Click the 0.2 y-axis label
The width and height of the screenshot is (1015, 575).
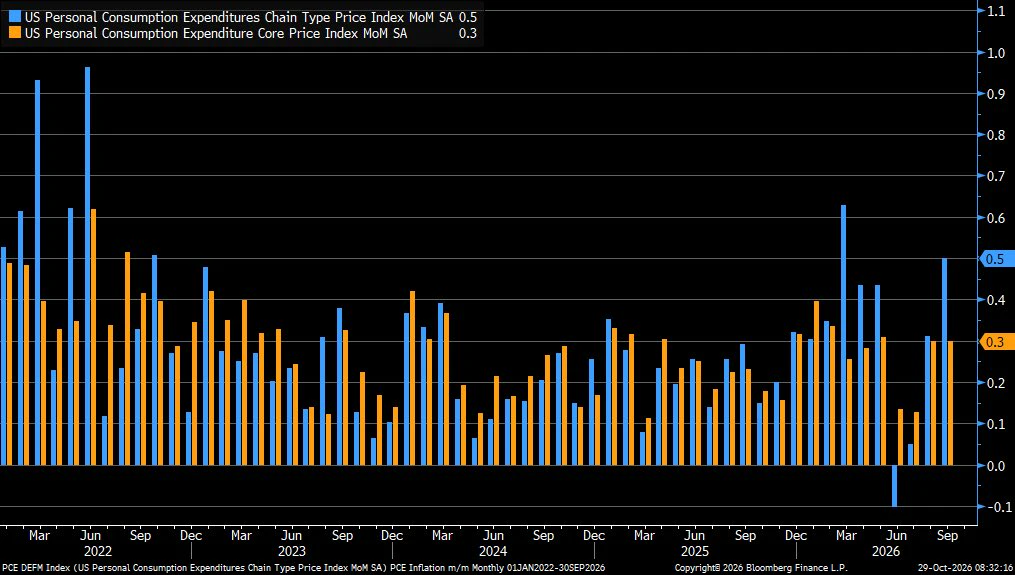pyautogui.click(x=996, y=383)
